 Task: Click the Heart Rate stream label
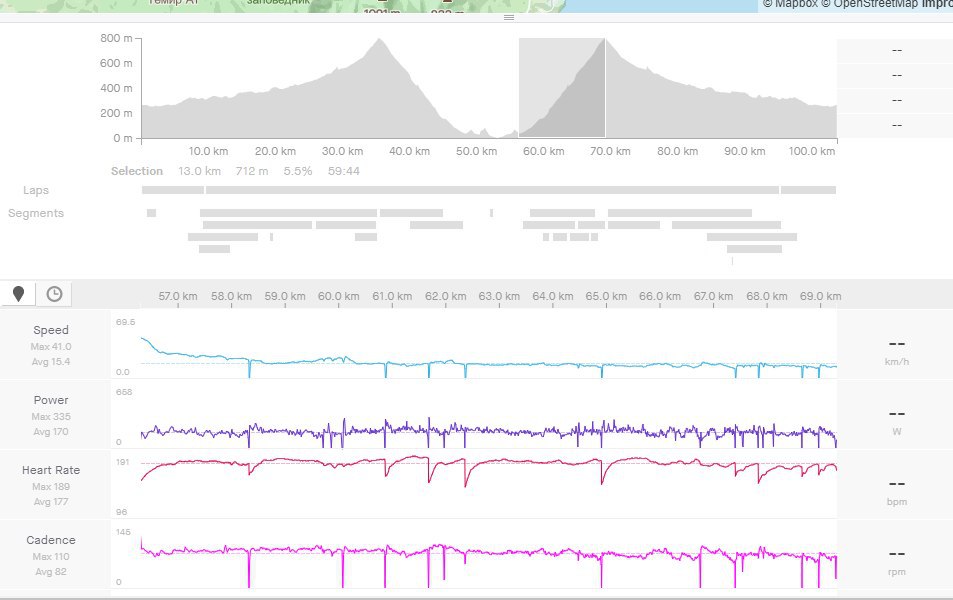pyautogui.click(x=51, y=470)
